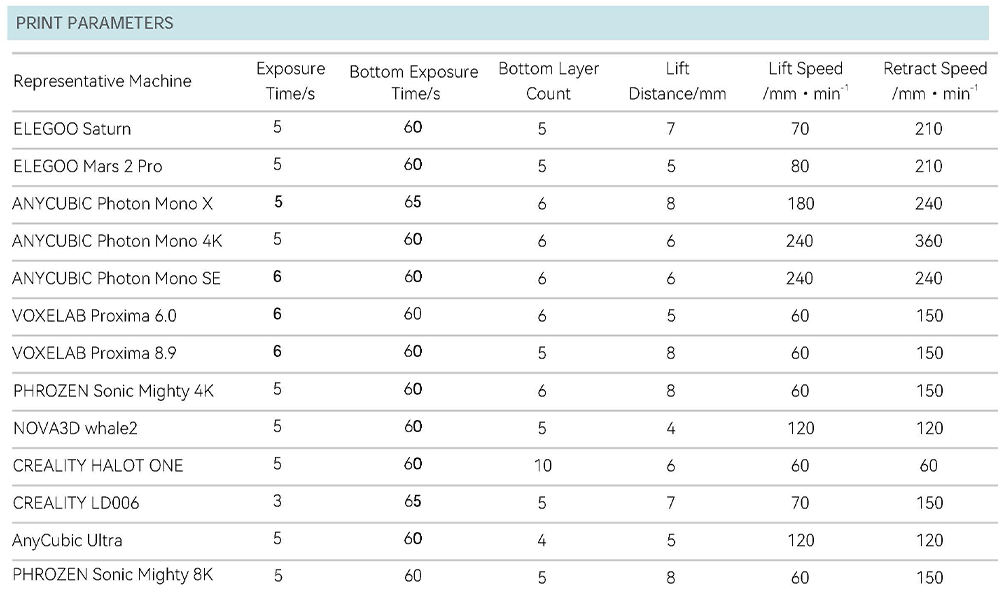Click the ELEGOO Mars 2 Pro row name

point(88,166)
